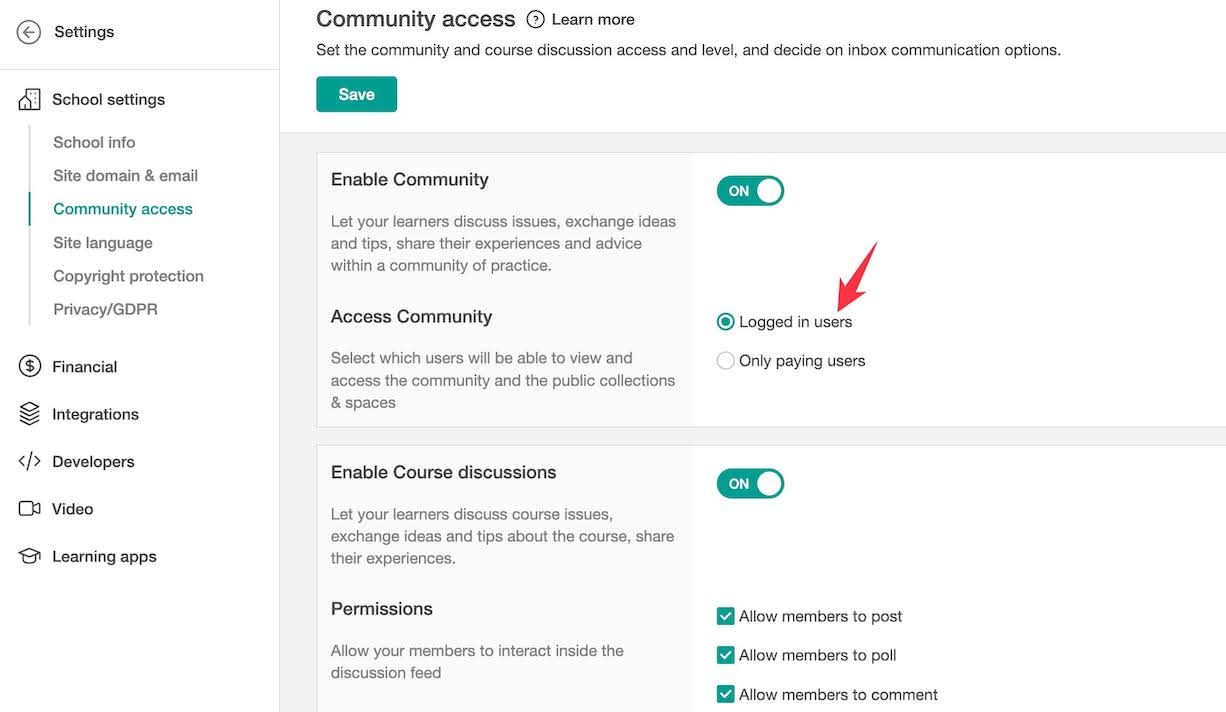The height and width of the screenshot is (712, 1226).
Task: Click the question mark icon beside Community access
Action: point(536,18)
